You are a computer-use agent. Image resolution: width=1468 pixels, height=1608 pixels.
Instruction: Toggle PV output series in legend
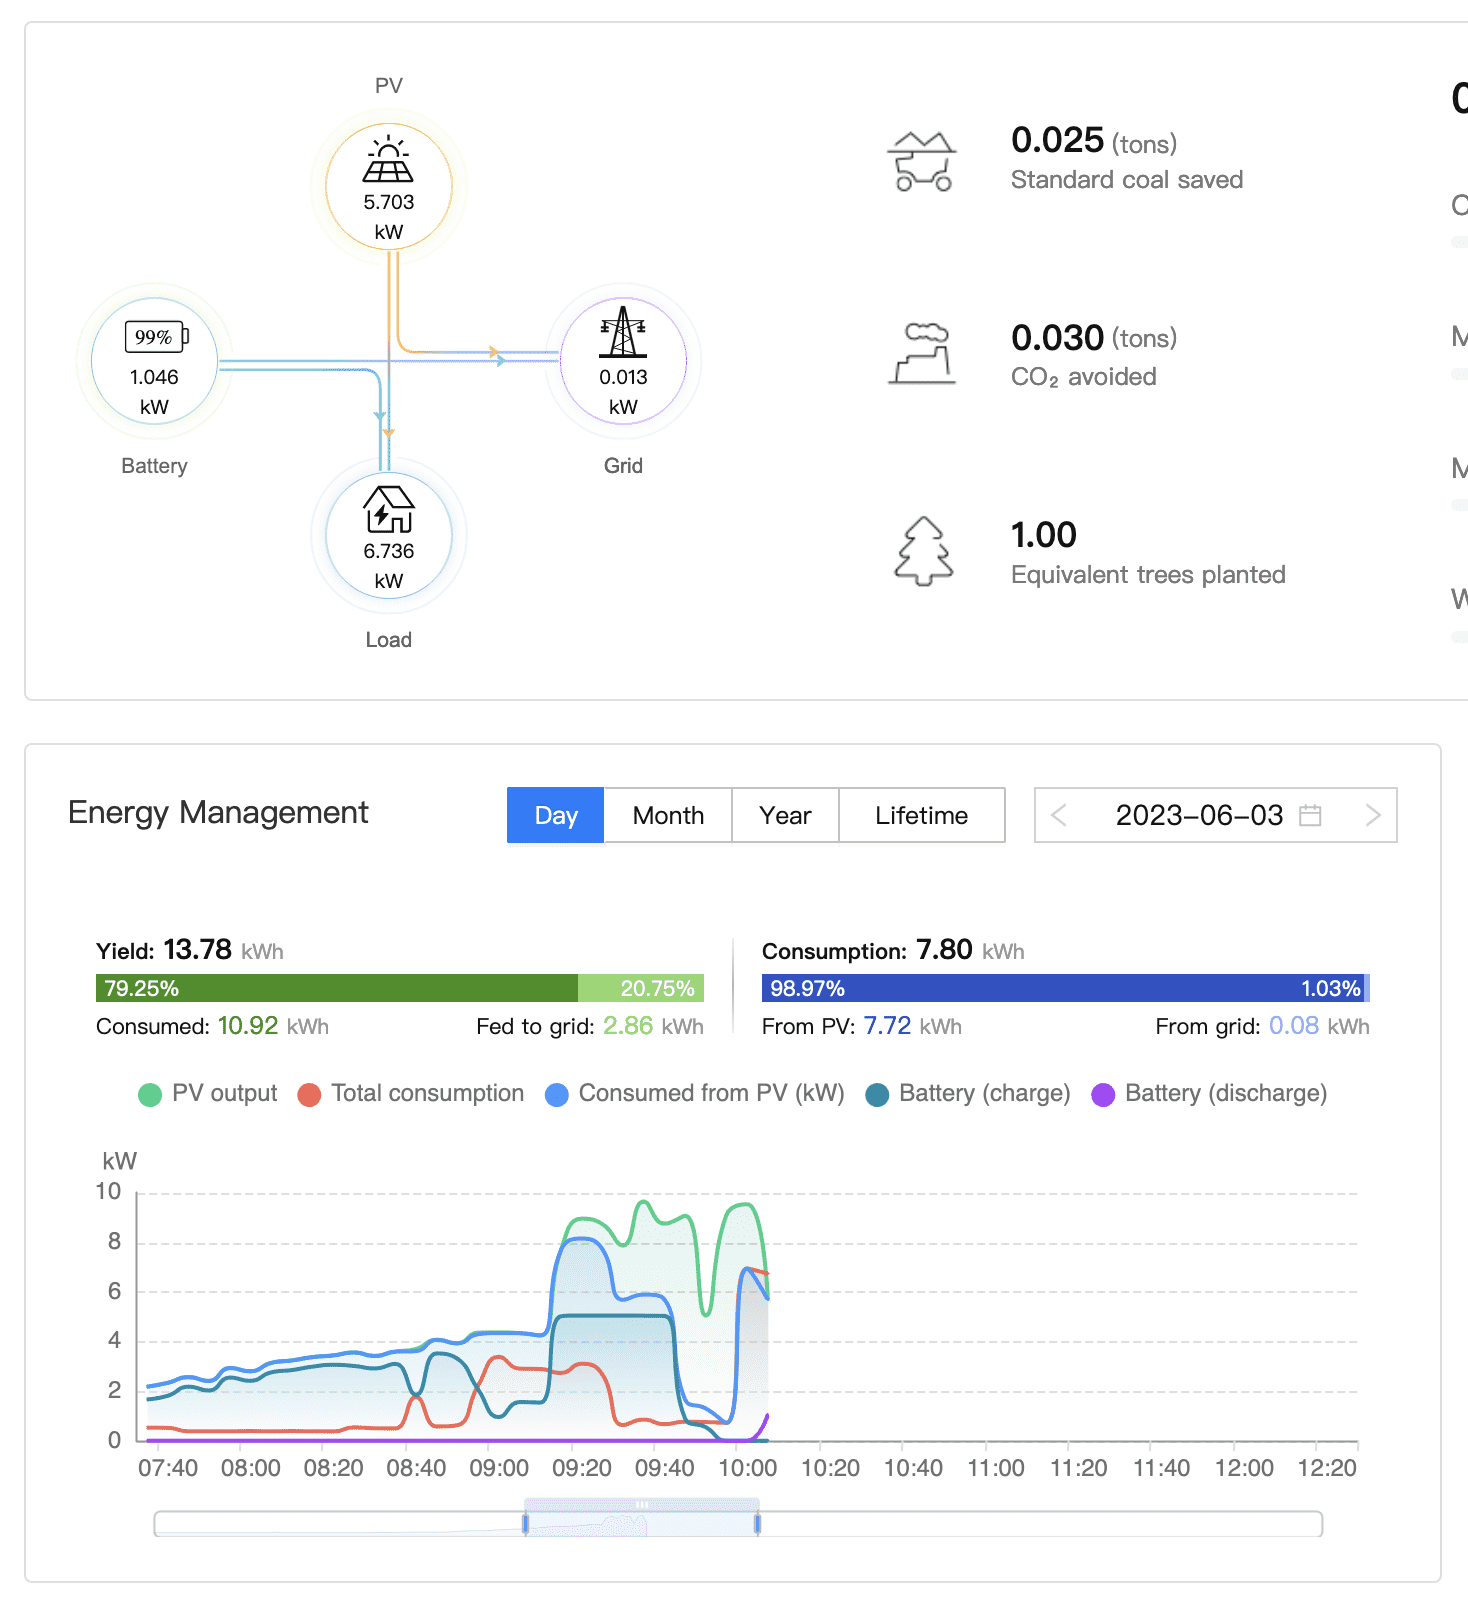pos(208,1094)
